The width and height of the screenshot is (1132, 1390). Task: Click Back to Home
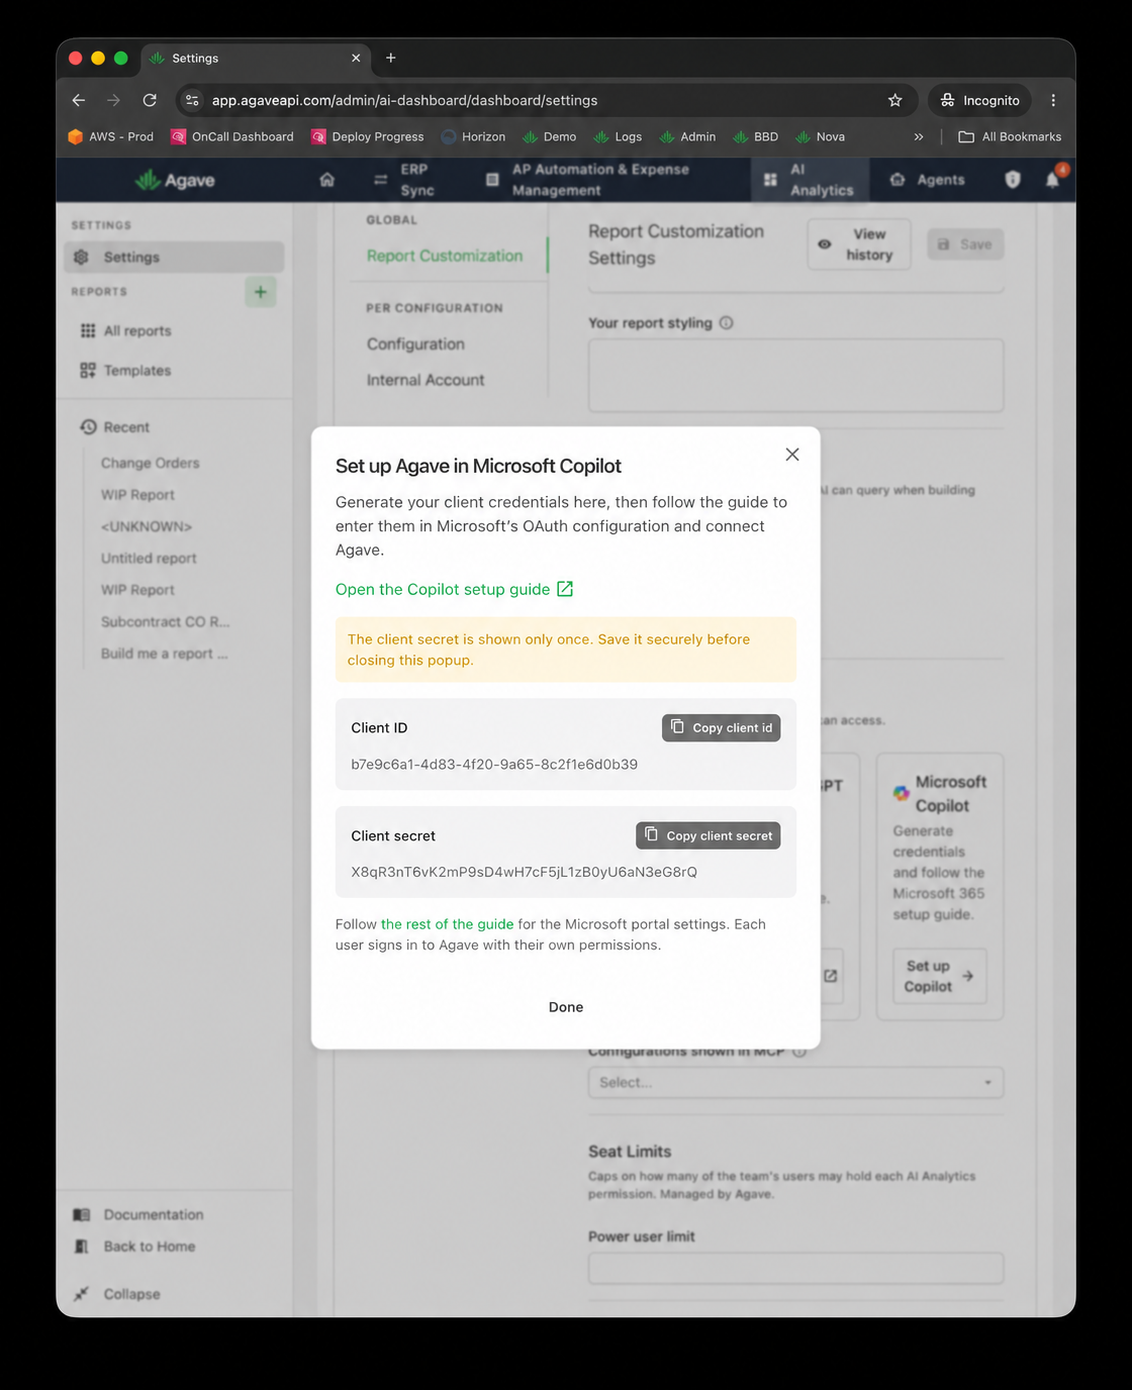[135, 1247]
